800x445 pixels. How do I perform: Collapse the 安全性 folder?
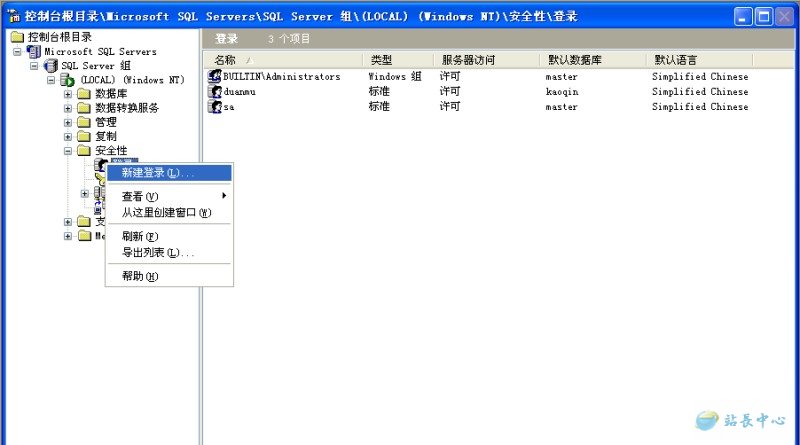point(67,151)
